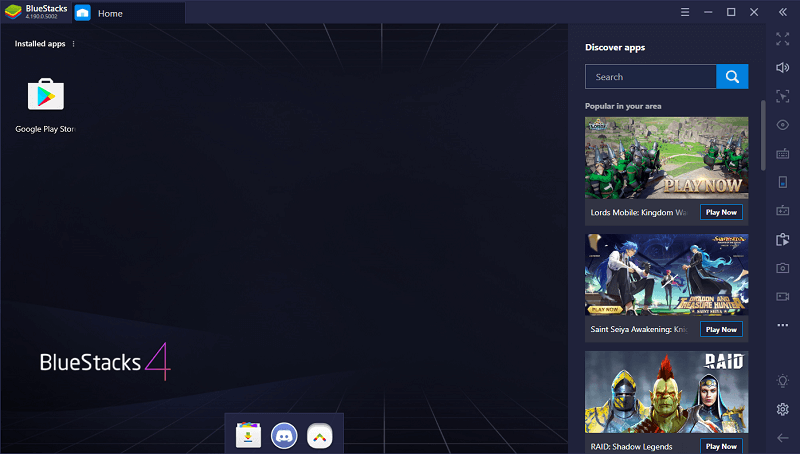Open the RAID: Shadow Legends banner image

[666, 392]
